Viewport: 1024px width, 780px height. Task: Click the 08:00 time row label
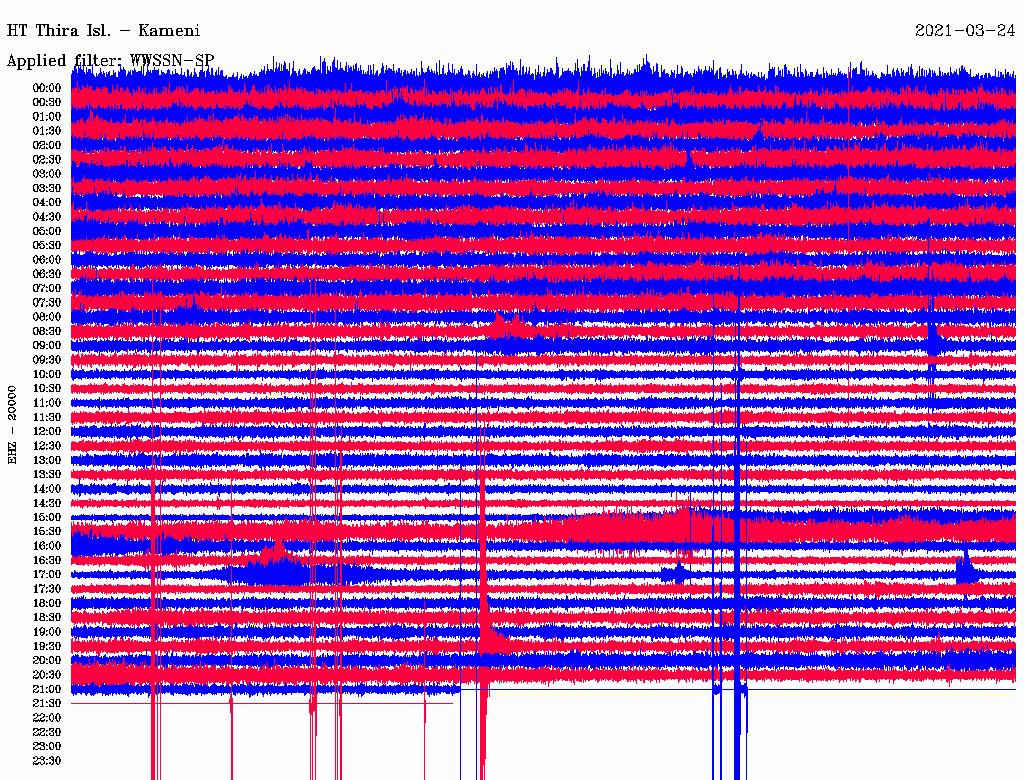[47, 317]
